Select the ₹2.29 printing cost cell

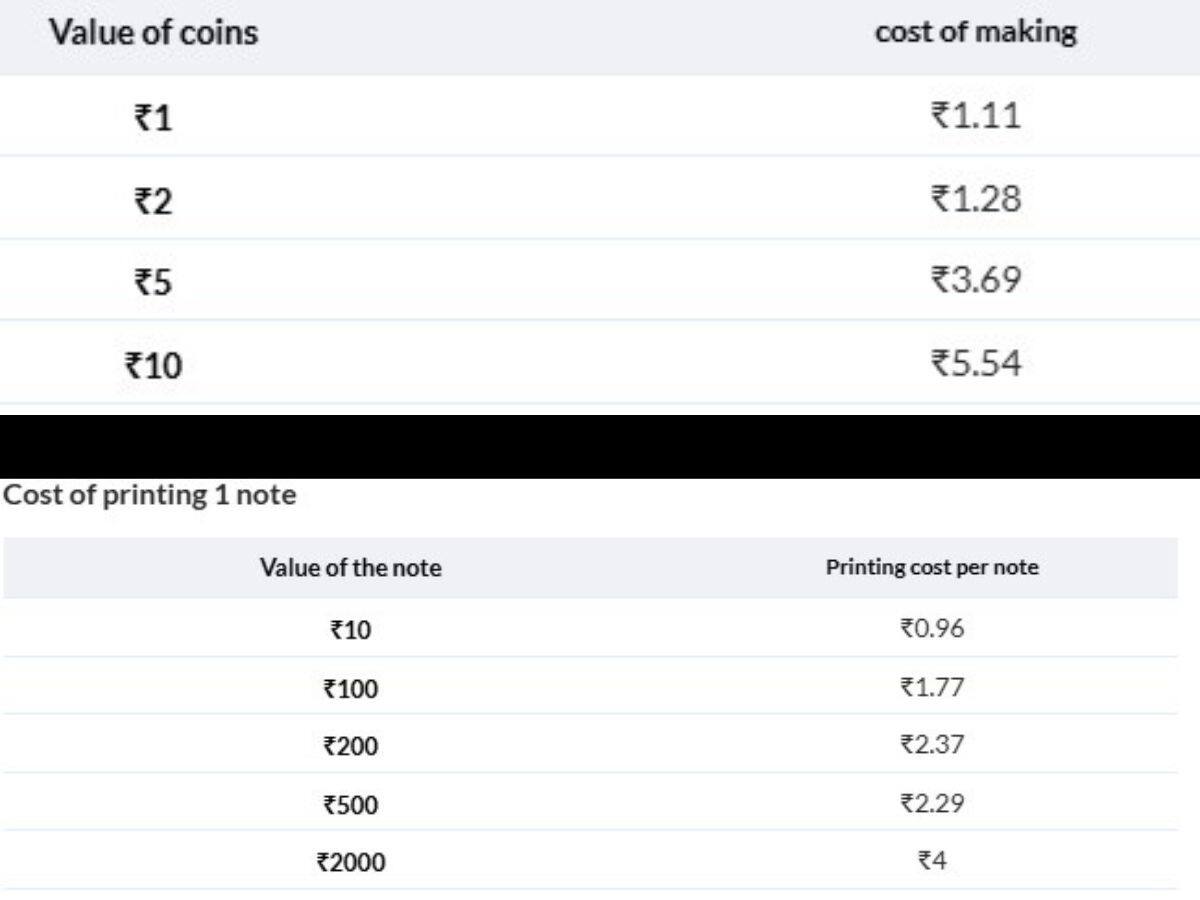(931, 802)
